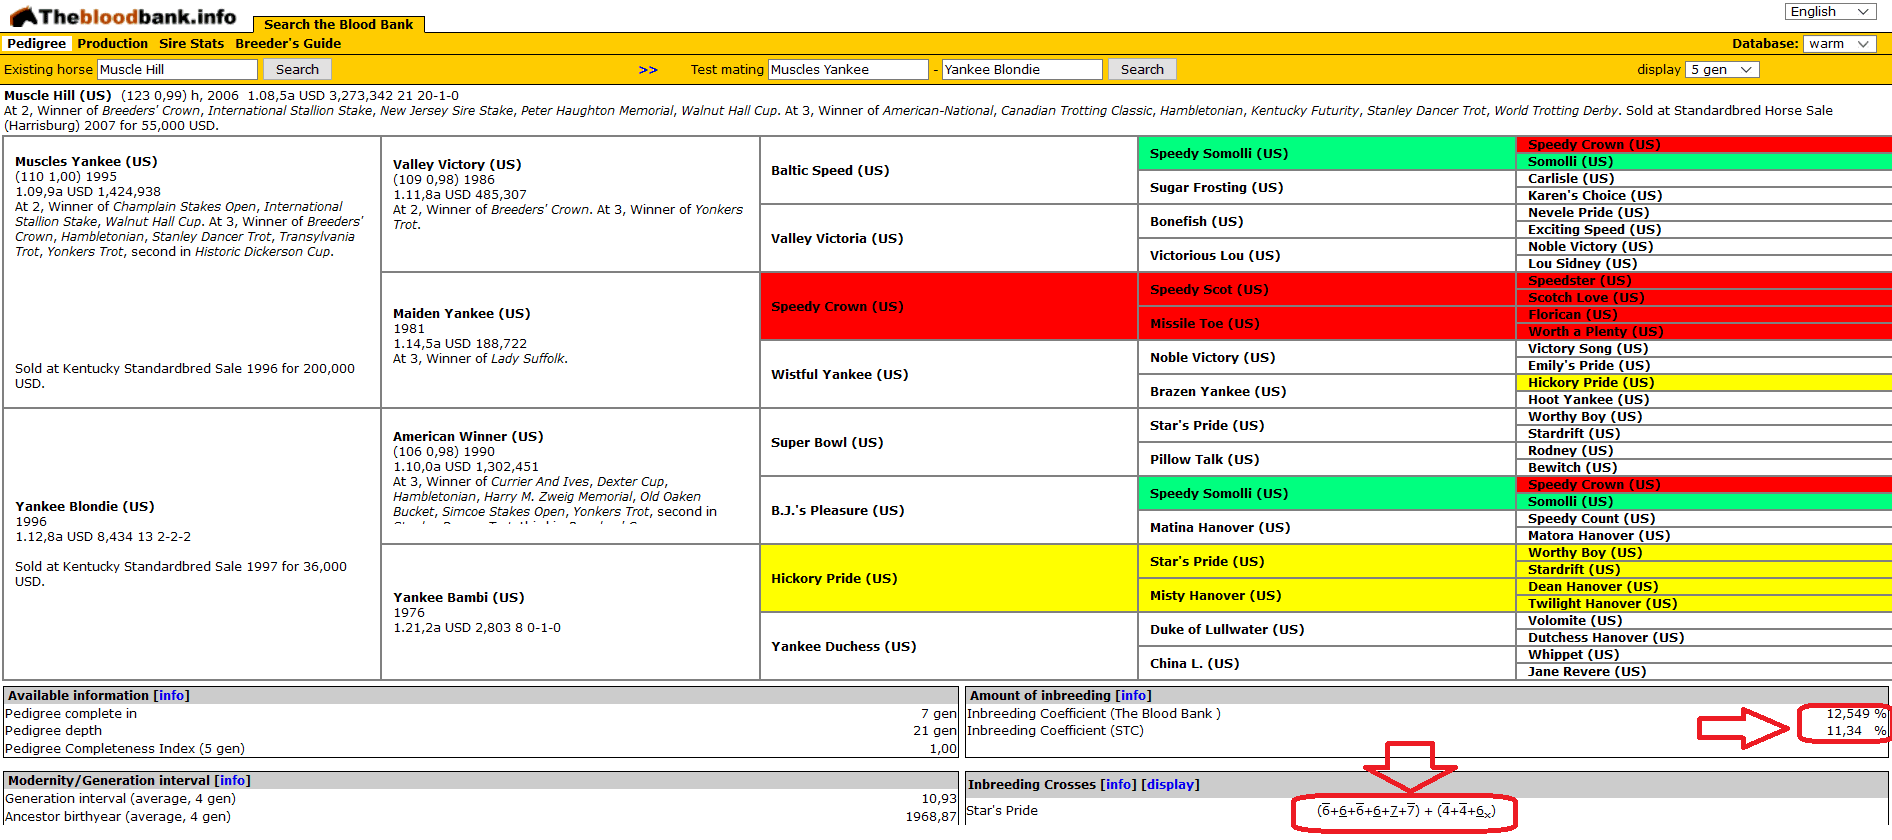1892x840 pixels.
Task: Focus the Existing horse input field
Action: click(177, 69)
